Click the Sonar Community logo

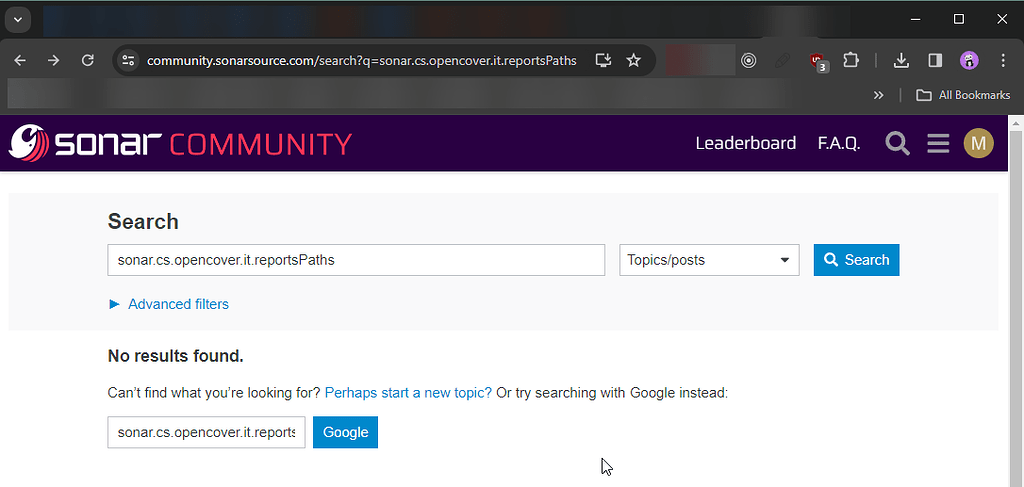180,144
